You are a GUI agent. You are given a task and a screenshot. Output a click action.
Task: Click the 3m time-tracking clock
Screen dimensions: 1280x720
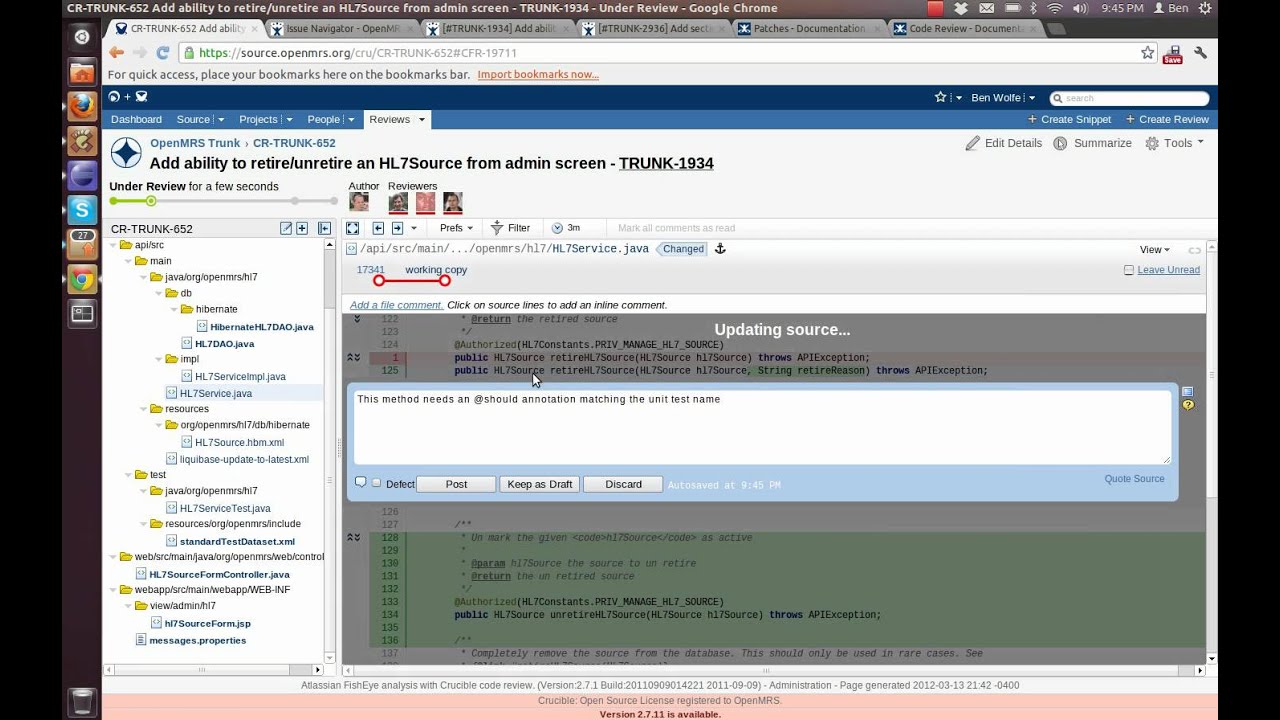point(566,228)
